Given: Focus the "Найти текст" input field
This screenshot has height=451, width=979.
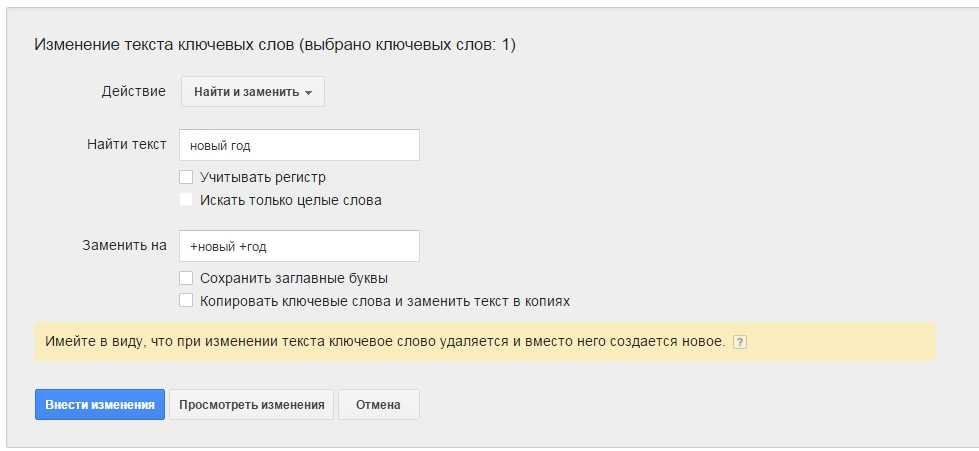Looking at the screenshot, I should [298, 145].
